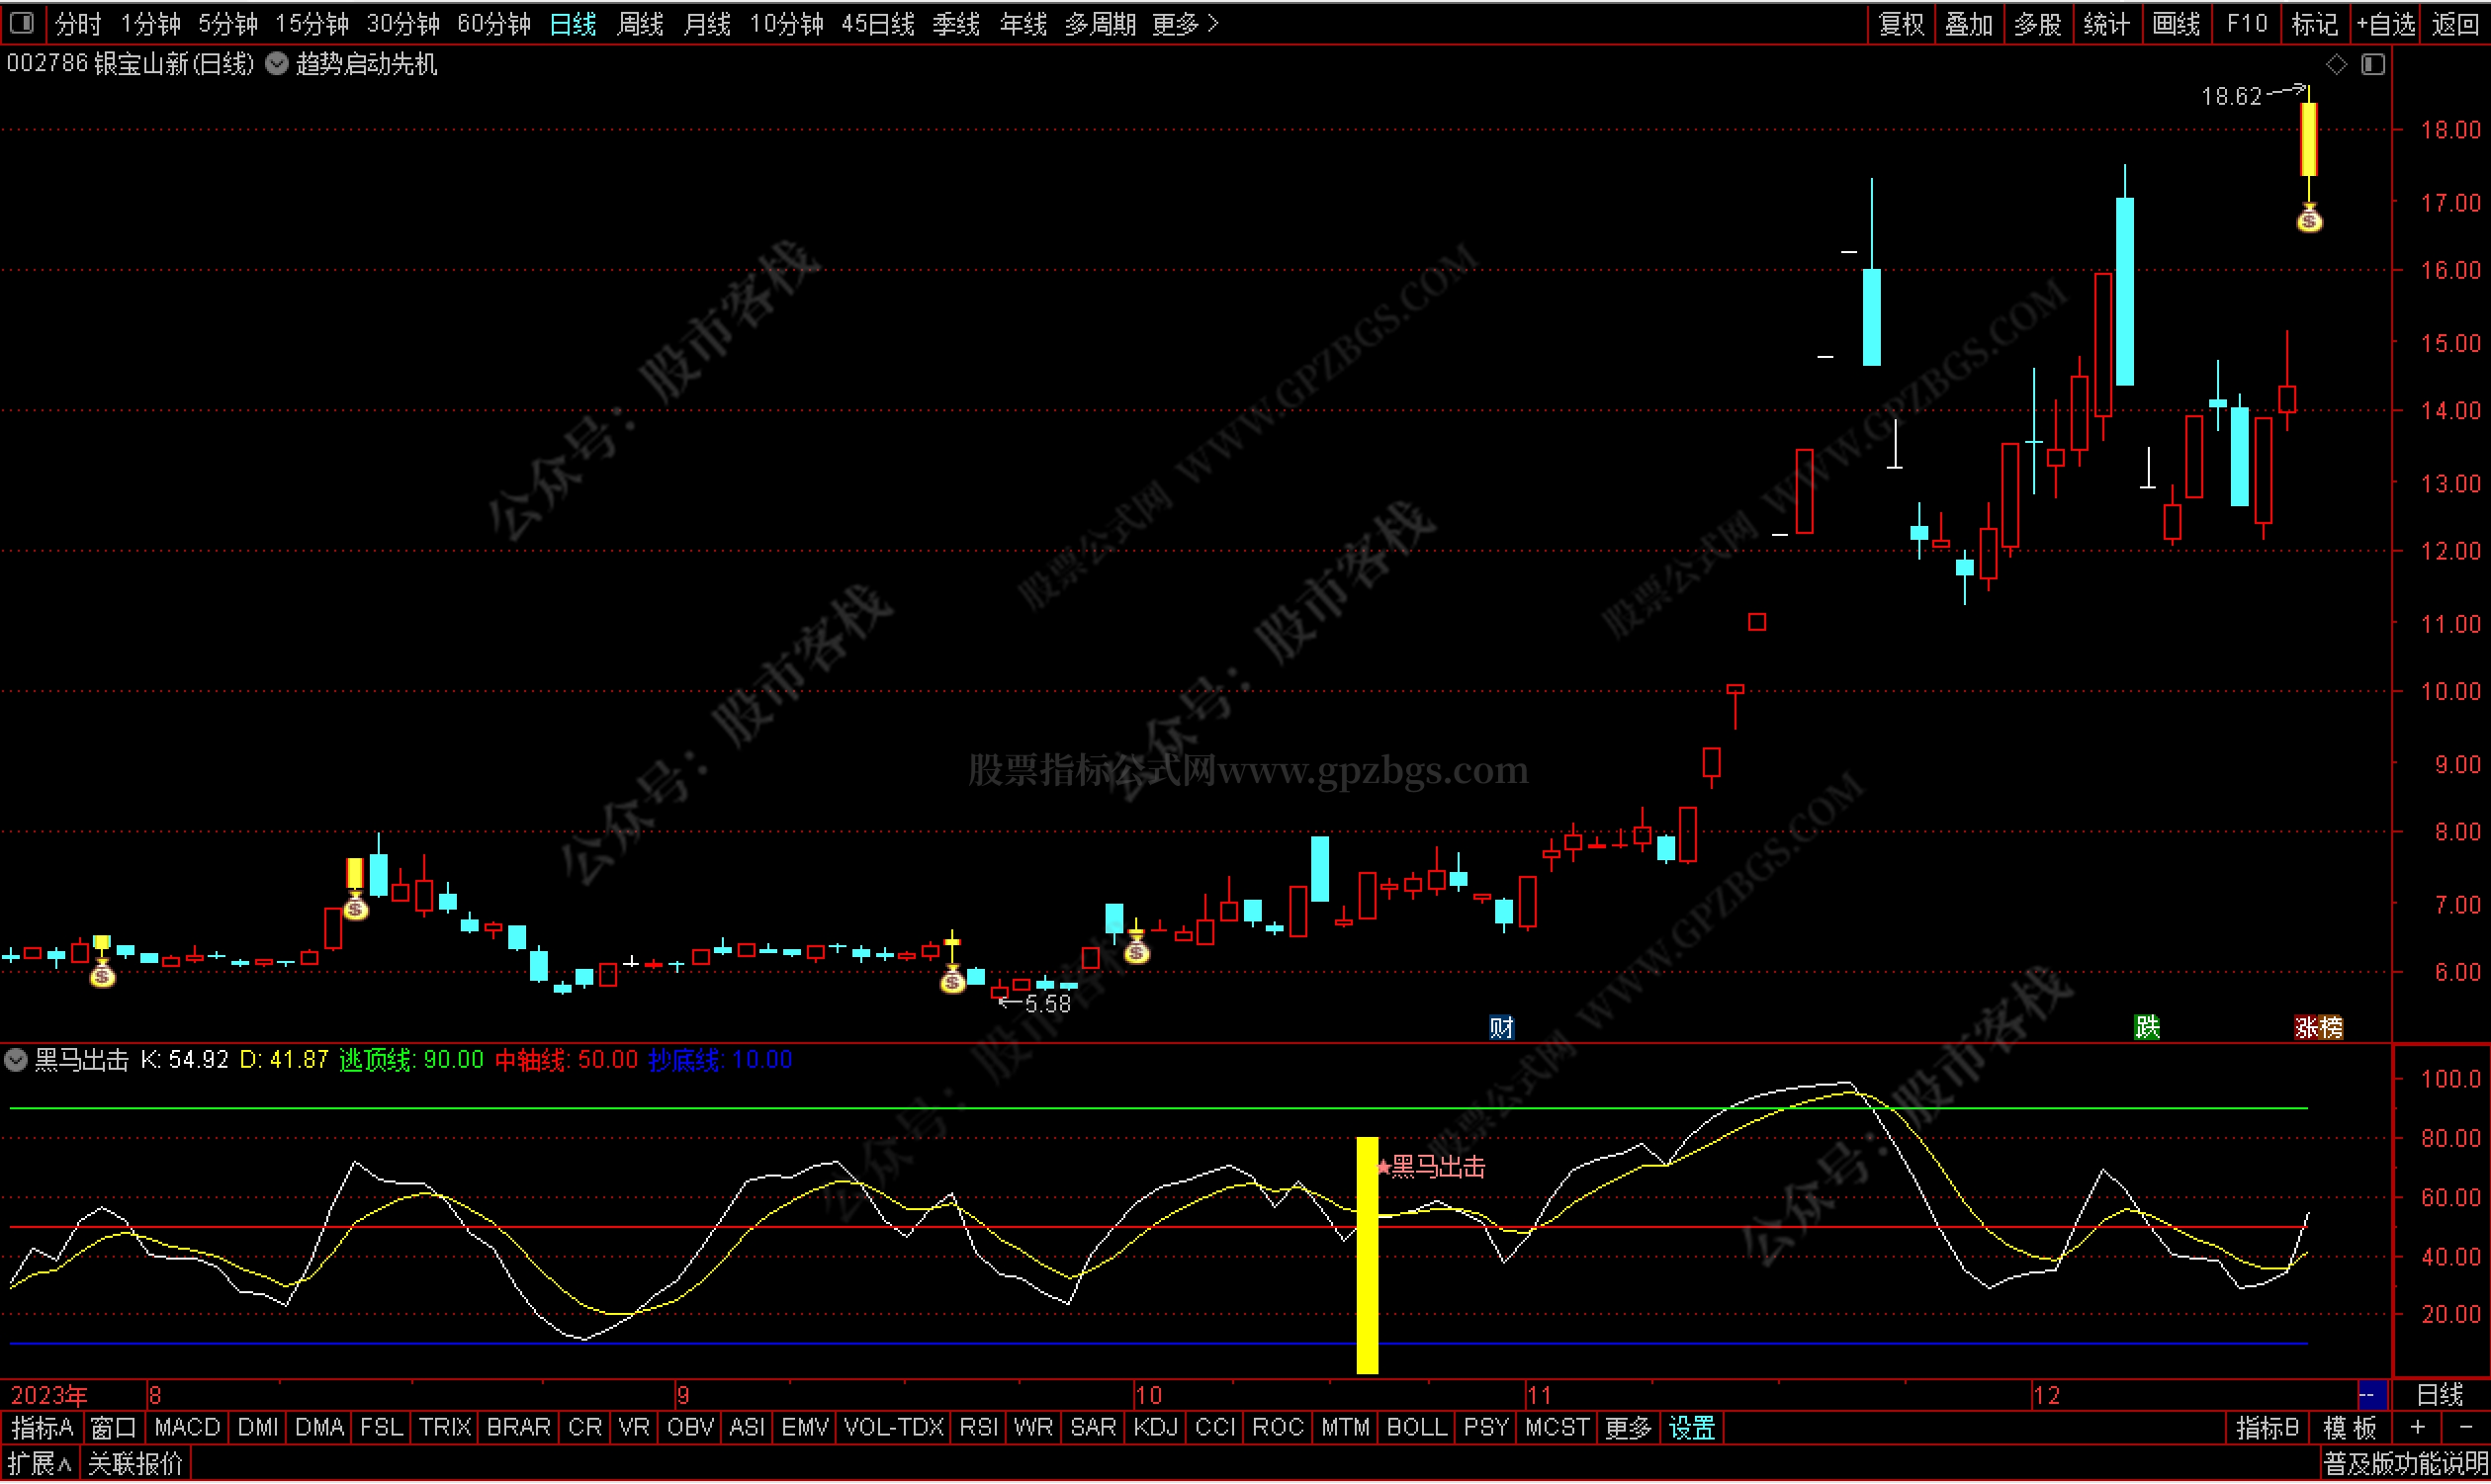
Task: Click the 财 financial marker icon
Action: pos(1500,1027)
